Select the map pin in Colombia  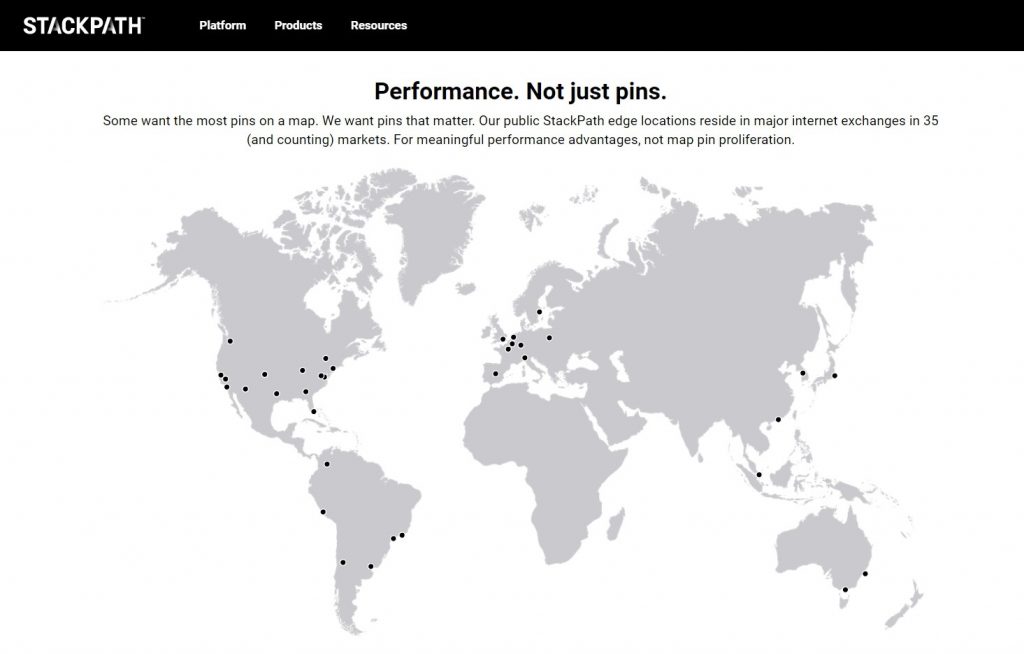pyautogui.click(x=327, y=464)
